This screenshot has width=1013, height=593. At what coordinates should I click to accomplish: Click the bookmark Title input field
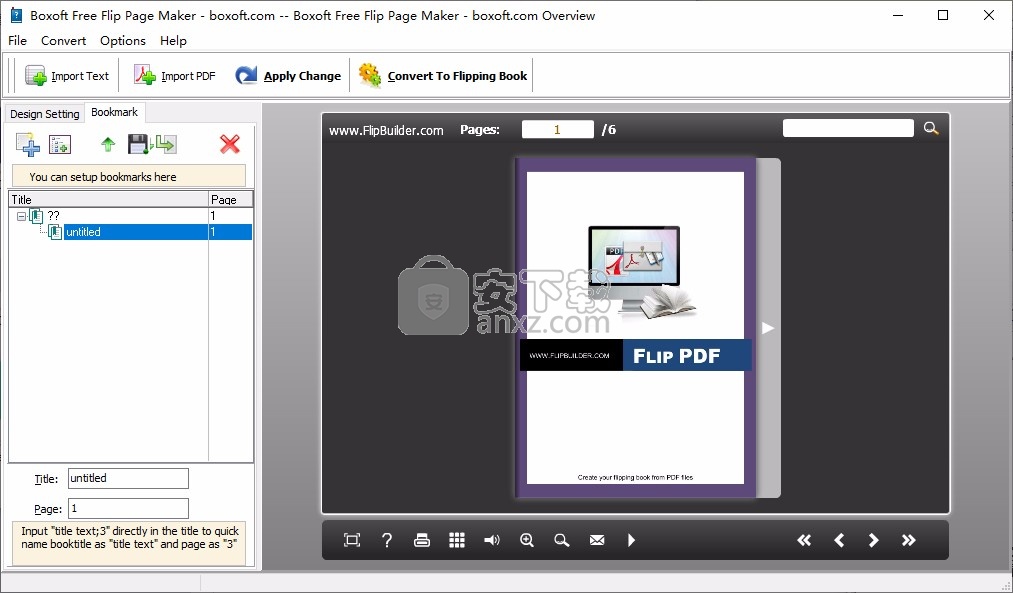128,479
